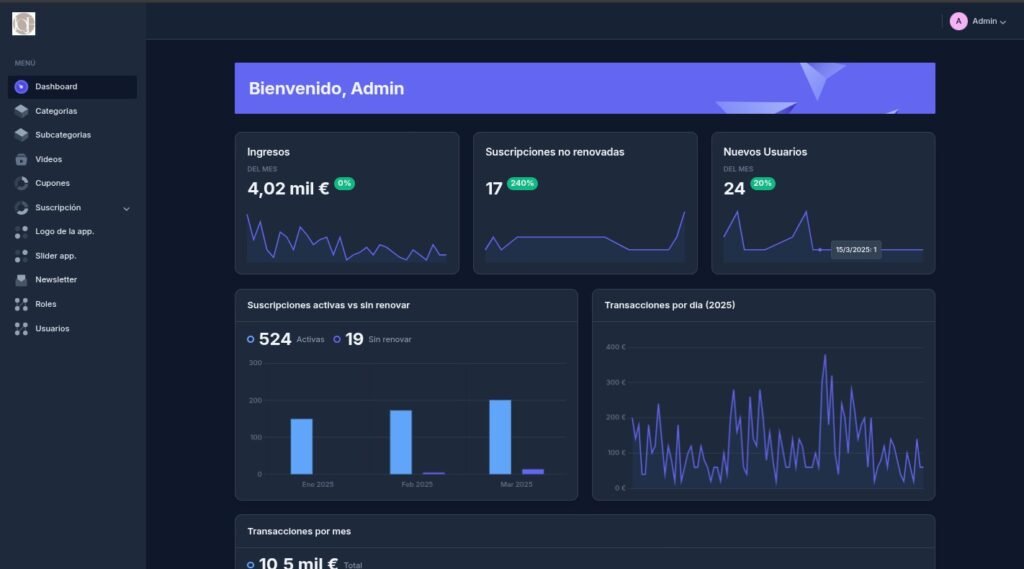Toggle the Sin renovar legend series marker
The image size is (1024, 569).
coord(337,340)
